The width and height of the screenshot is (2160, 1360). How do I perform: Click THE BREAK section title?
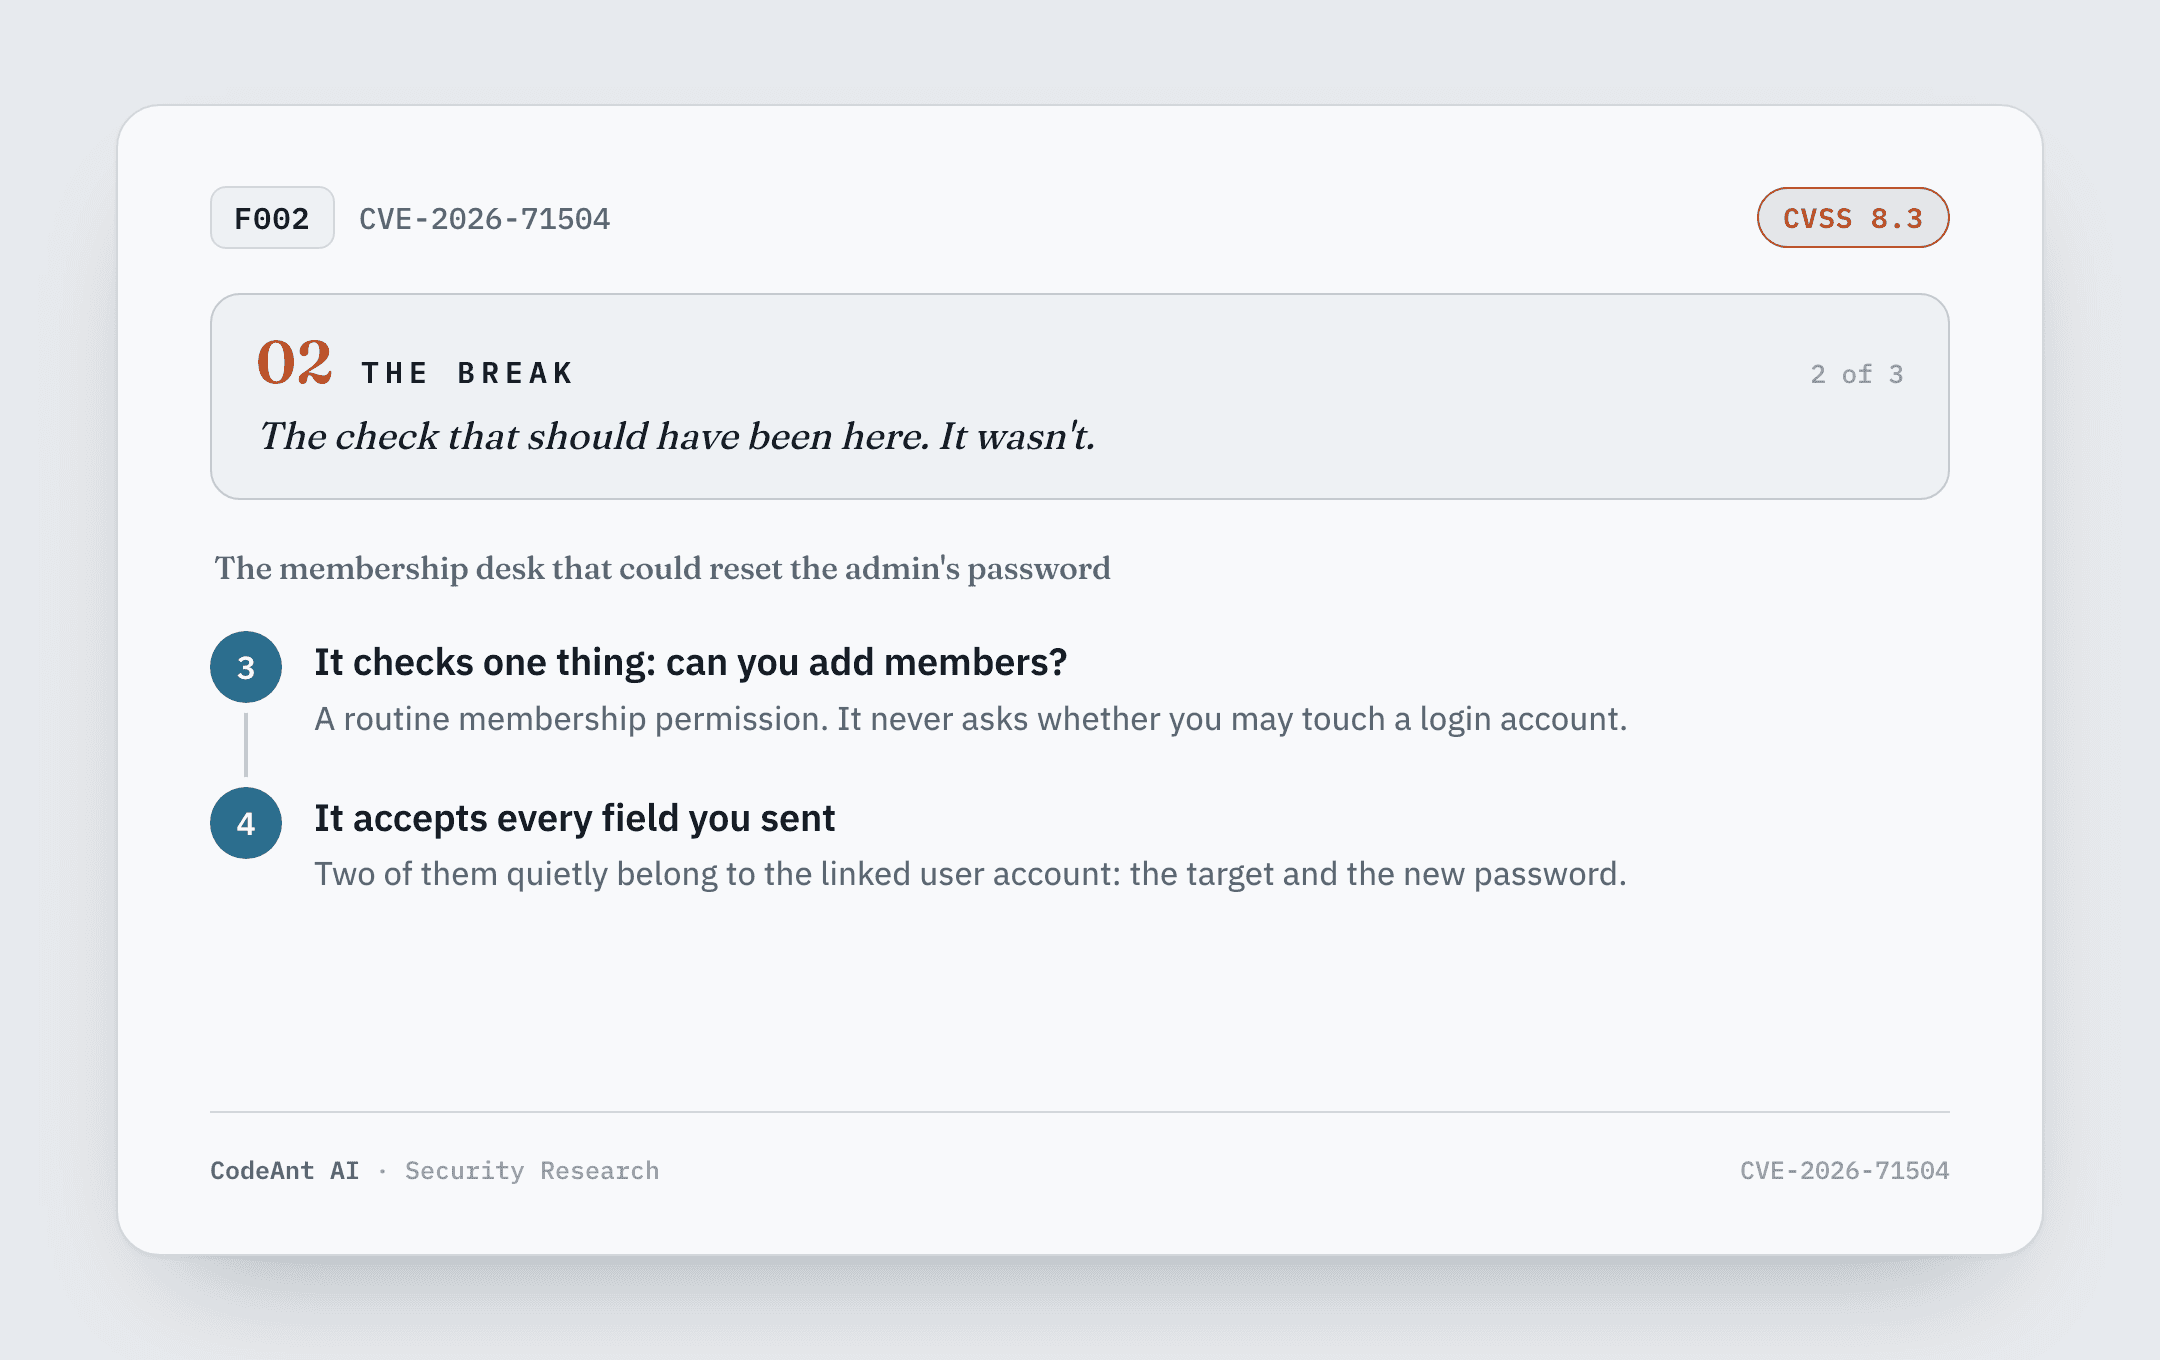click(x=467, y=373)
